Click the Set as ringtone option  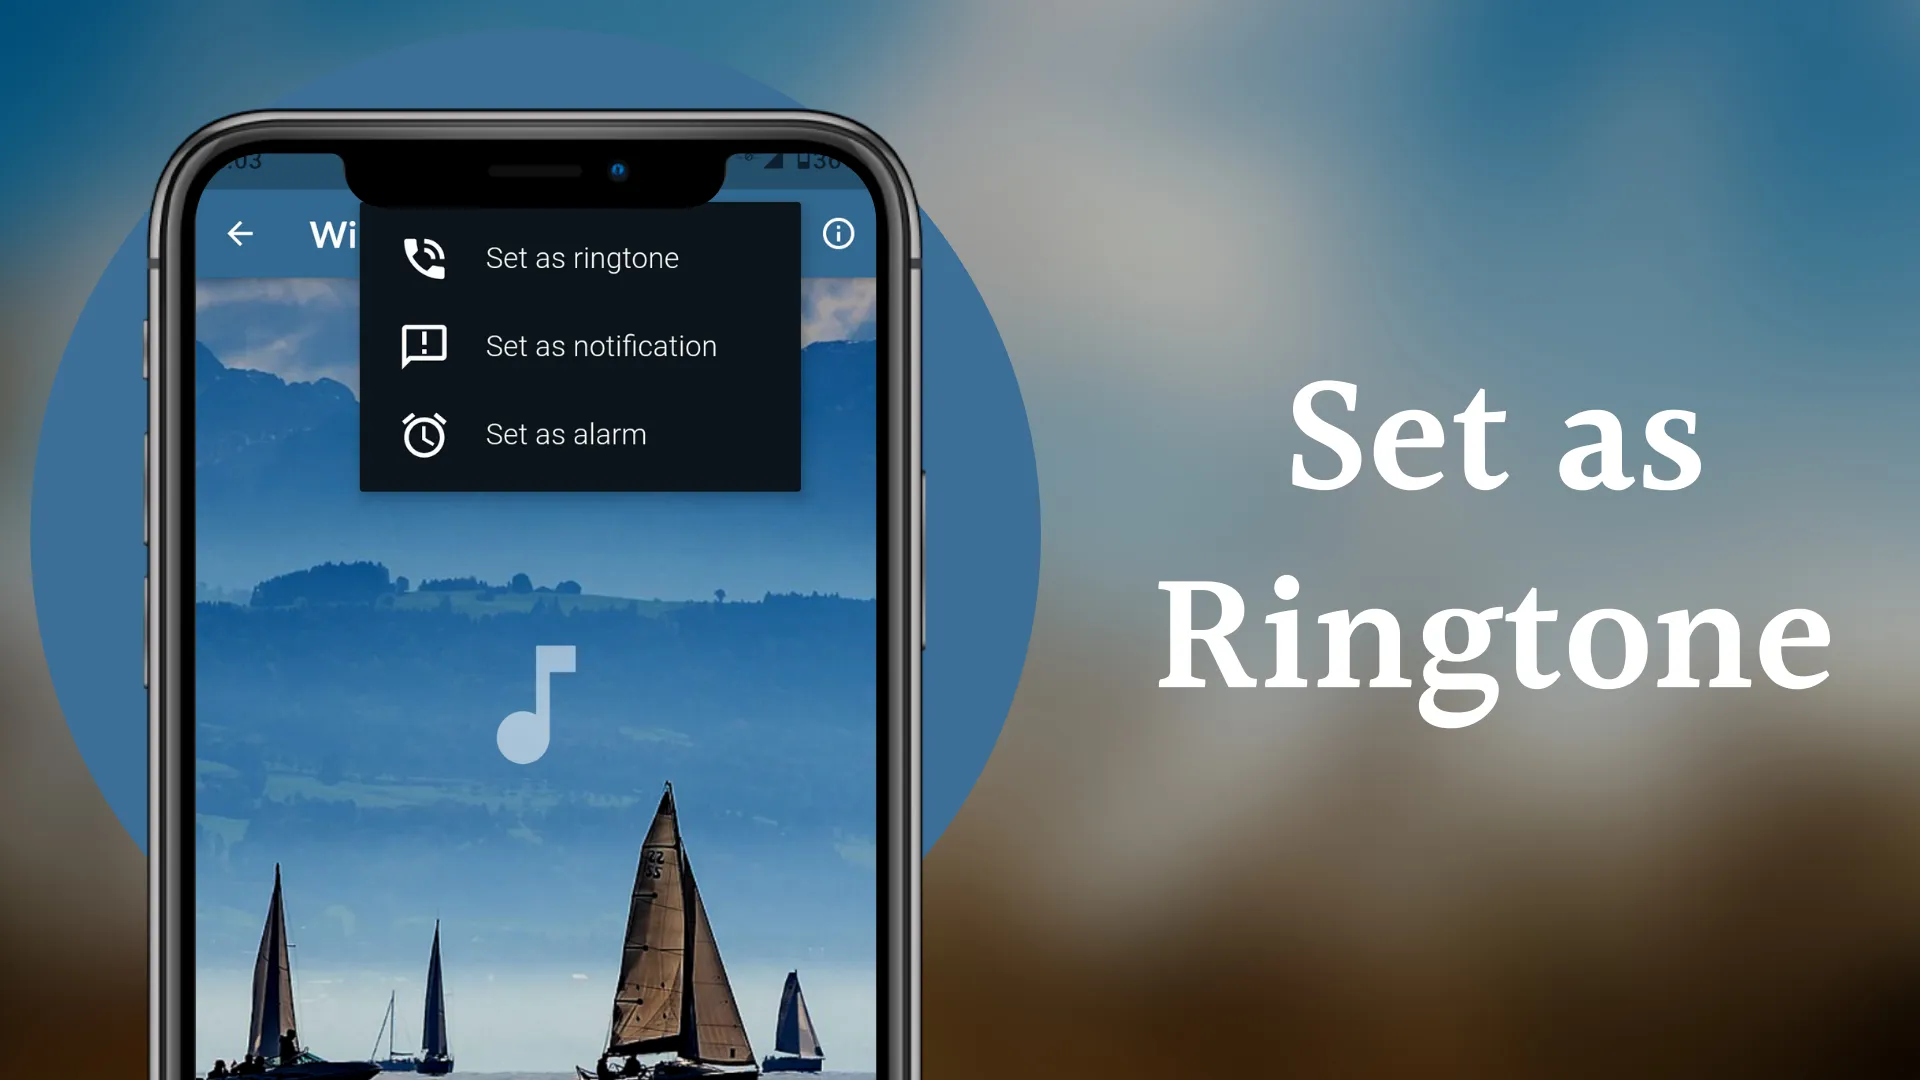[x=582, y=256]
